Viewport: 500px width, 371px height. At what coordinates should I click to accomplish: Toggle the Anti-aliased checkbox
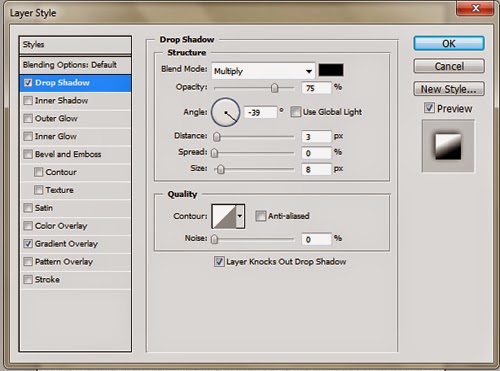(x=260, y=216)
